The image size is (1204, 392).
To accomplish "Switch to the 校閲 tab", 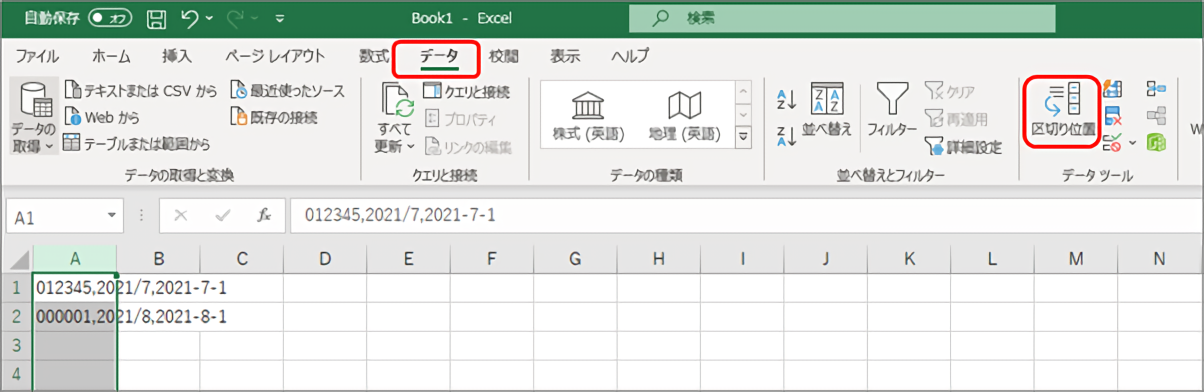I will point(505,56).
